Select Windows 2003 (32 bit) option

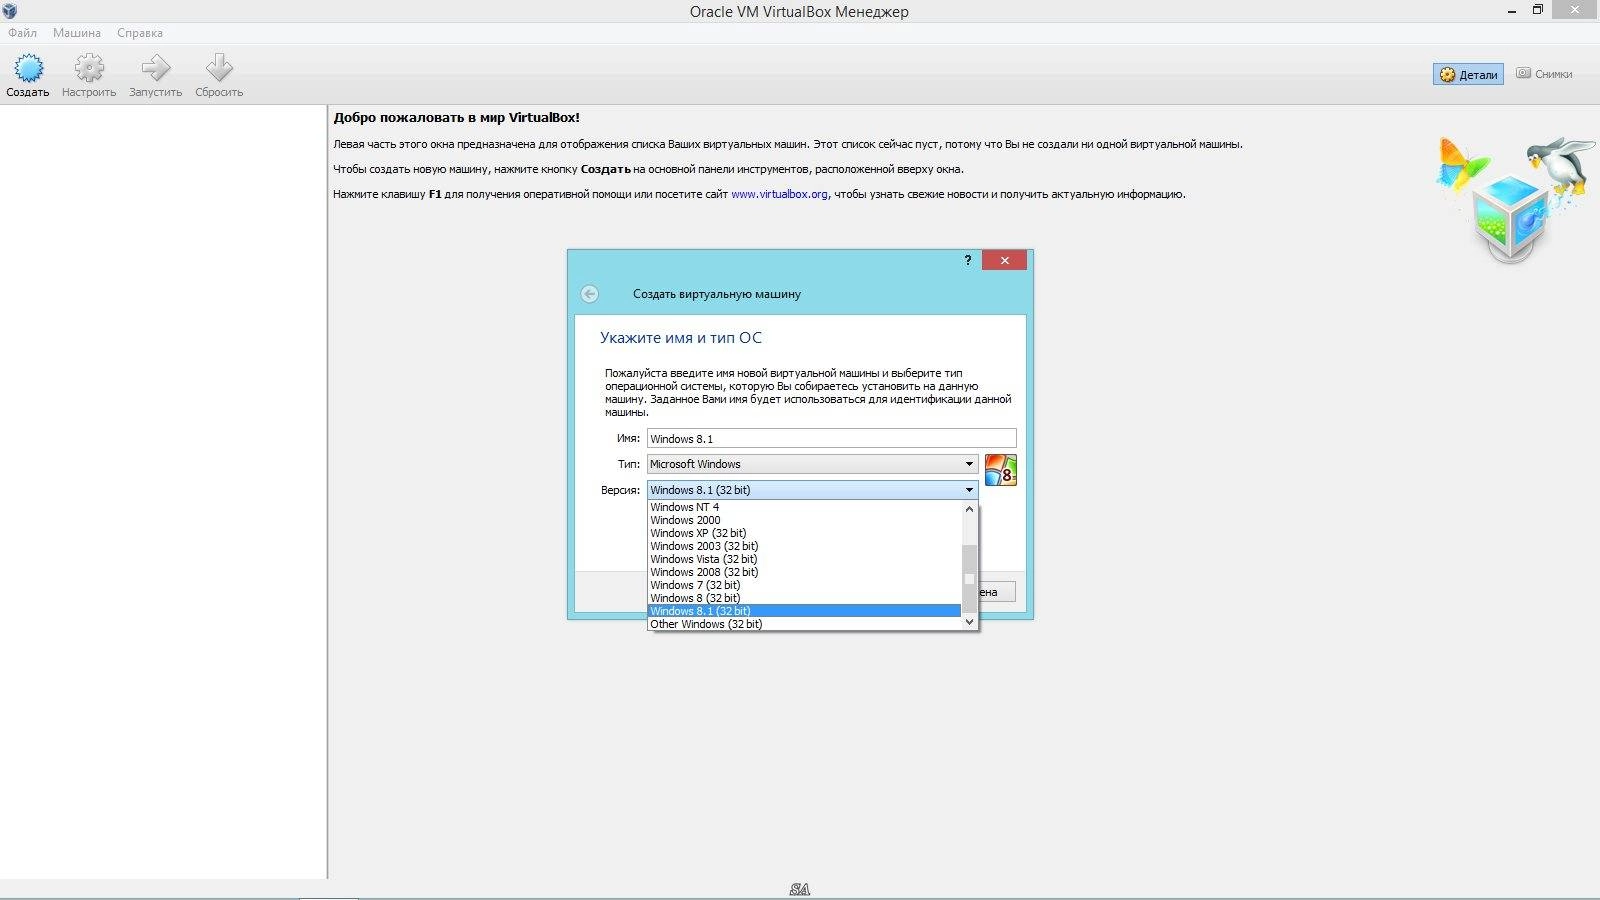[805, 546]
